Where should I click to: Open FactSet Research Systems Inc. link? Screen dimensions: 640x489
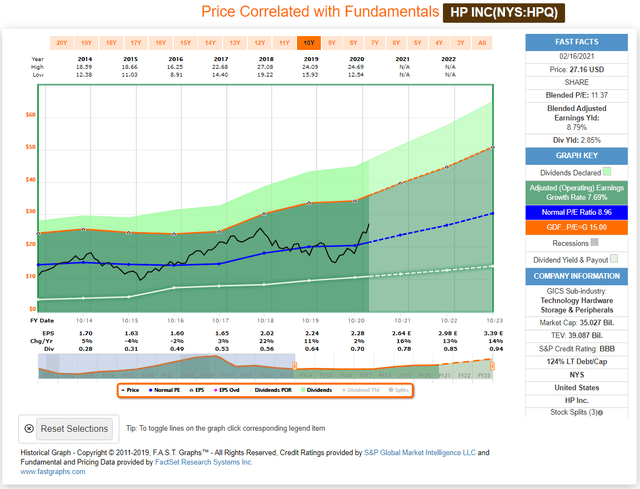coord(204,462)
